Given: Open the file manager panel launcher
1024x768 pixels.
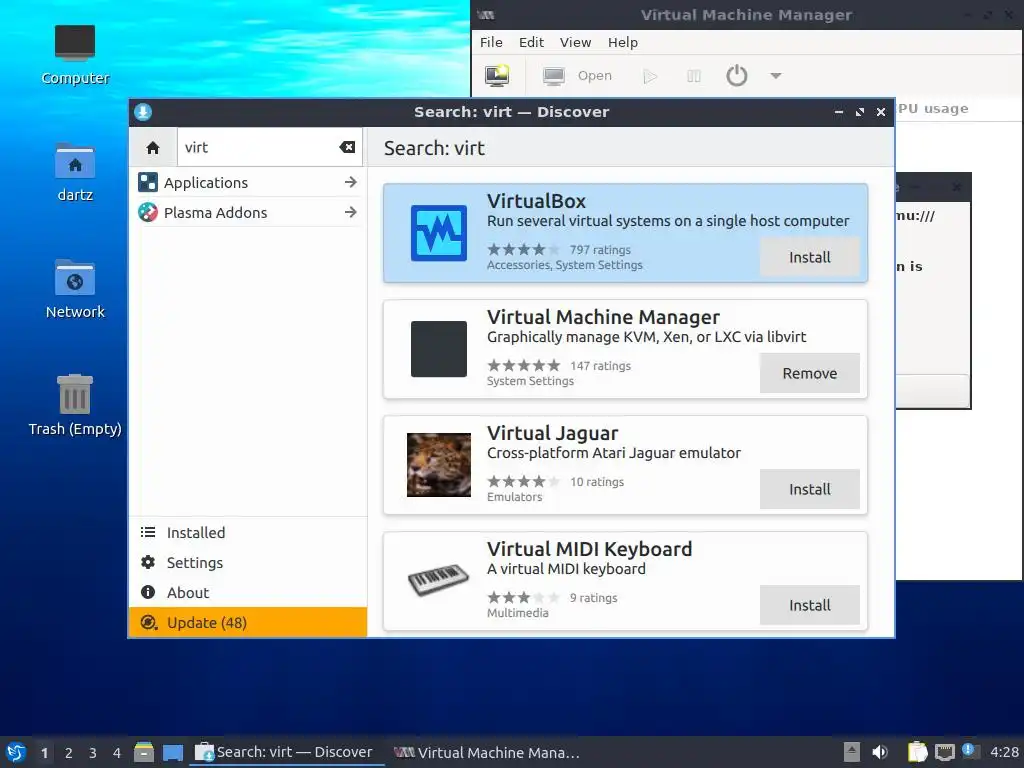Looking at the screenshot, I should [144, 752].
